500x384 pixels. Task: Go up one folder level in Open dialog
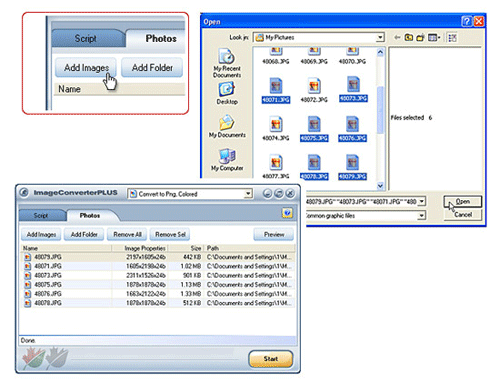coord(409,37)
